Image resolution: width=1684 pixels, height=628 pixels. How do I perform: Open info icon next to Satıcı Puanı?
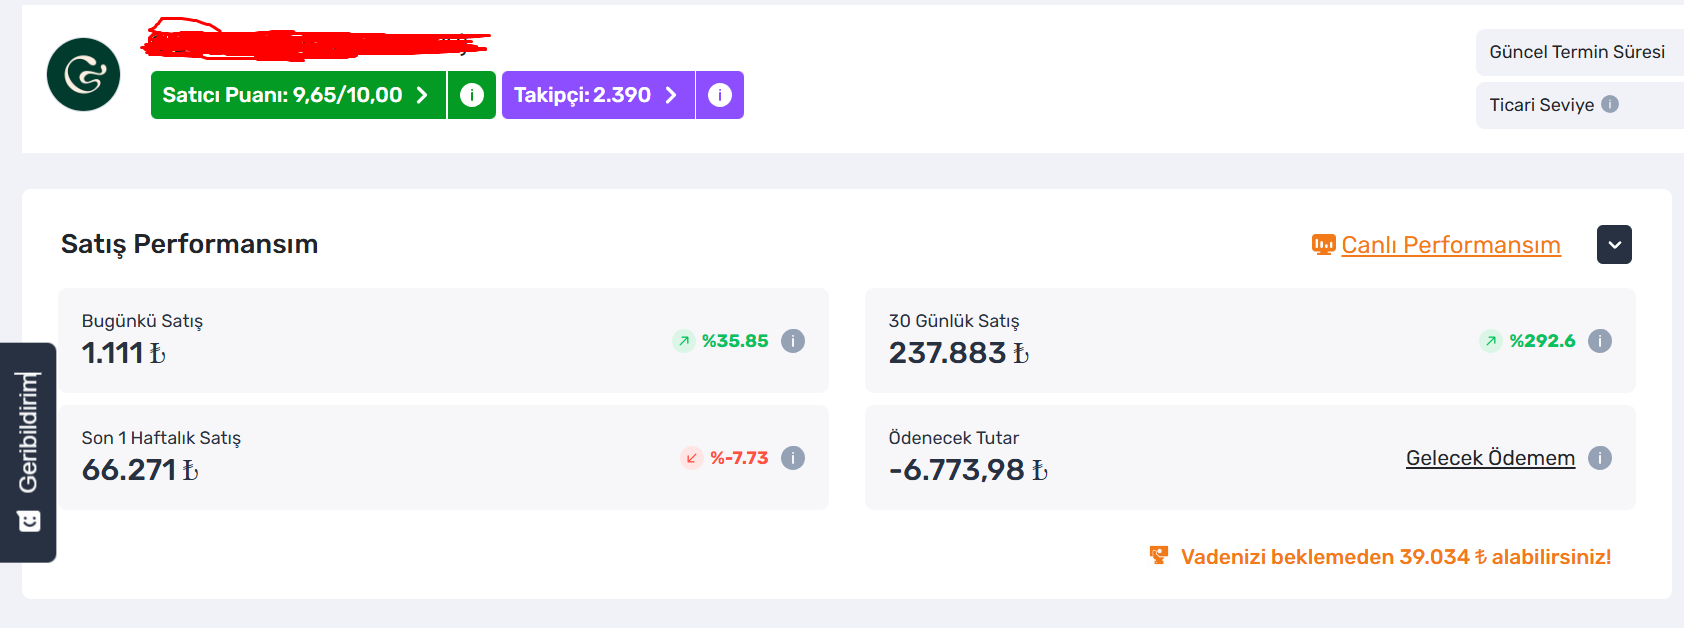(x=472, y=95)
